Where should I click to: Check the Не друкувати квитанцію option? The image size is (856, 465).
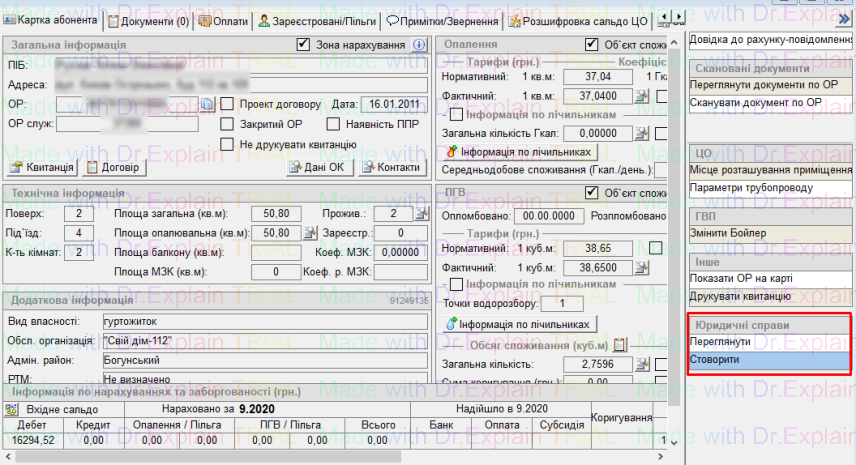(227, 144)
